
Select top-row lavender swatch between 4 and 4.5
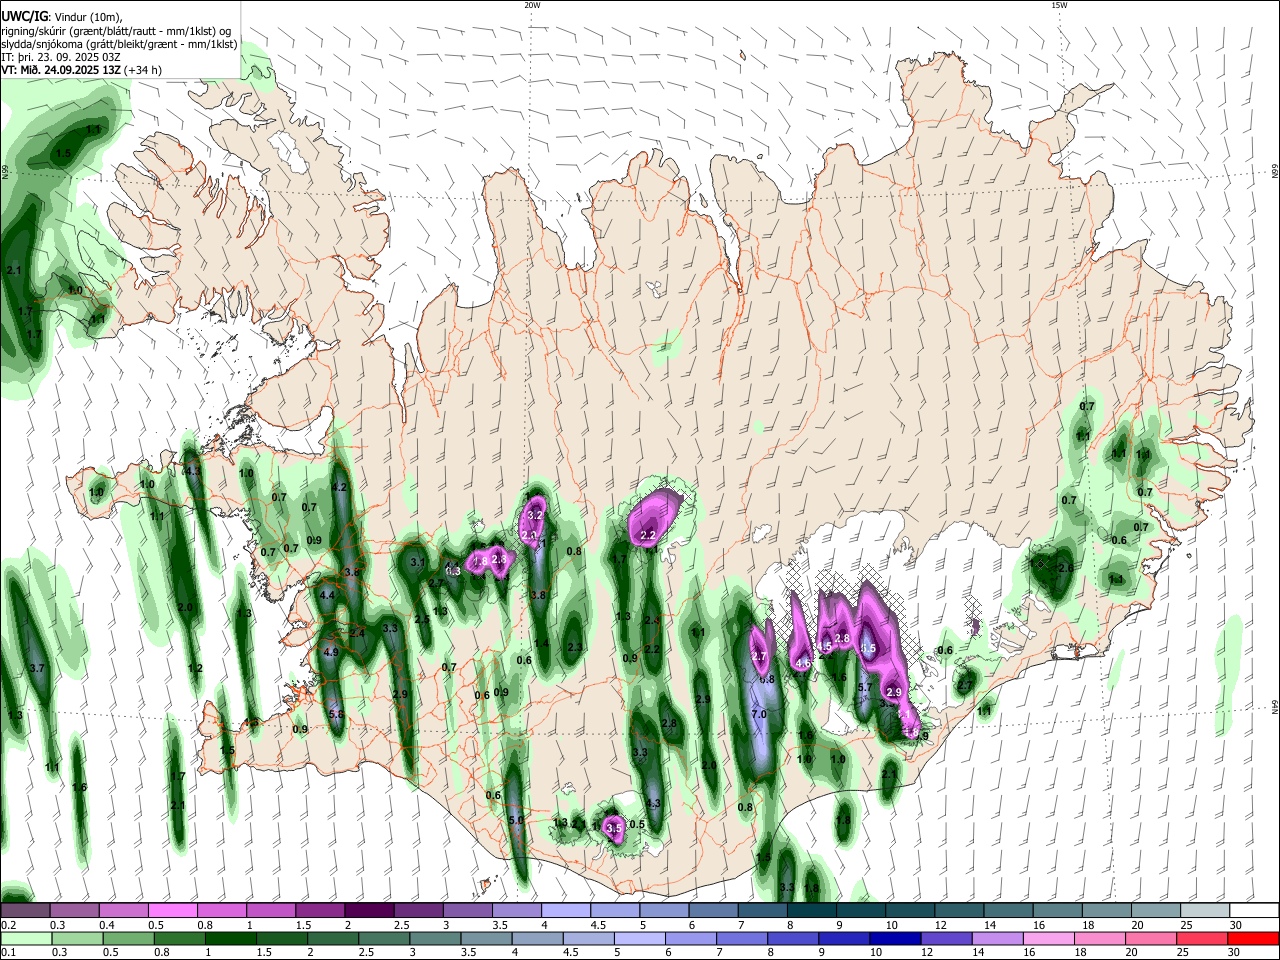(564, 910)
